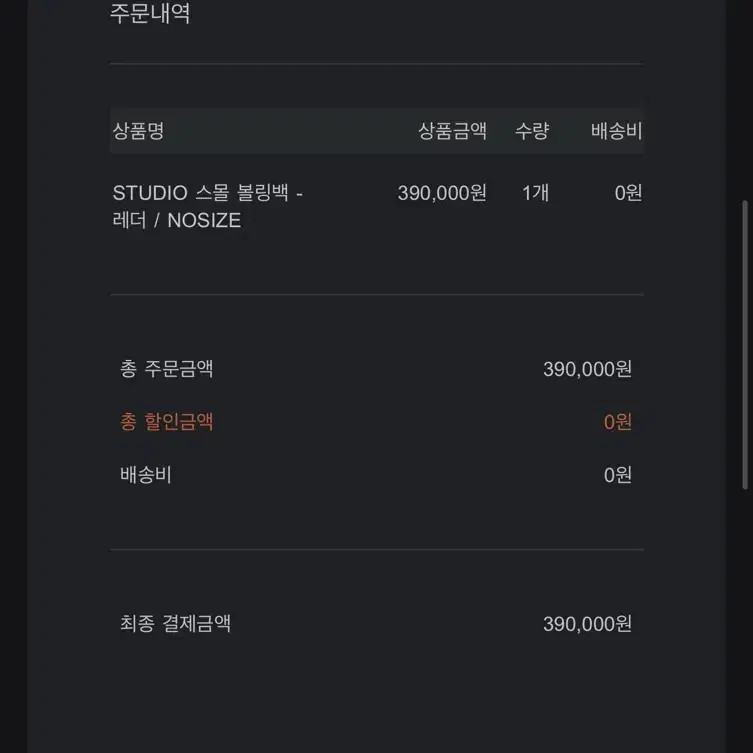This screenshot has width=753, height=753.
Task: Click the 배송비 column header
Action: coord(616,131)
